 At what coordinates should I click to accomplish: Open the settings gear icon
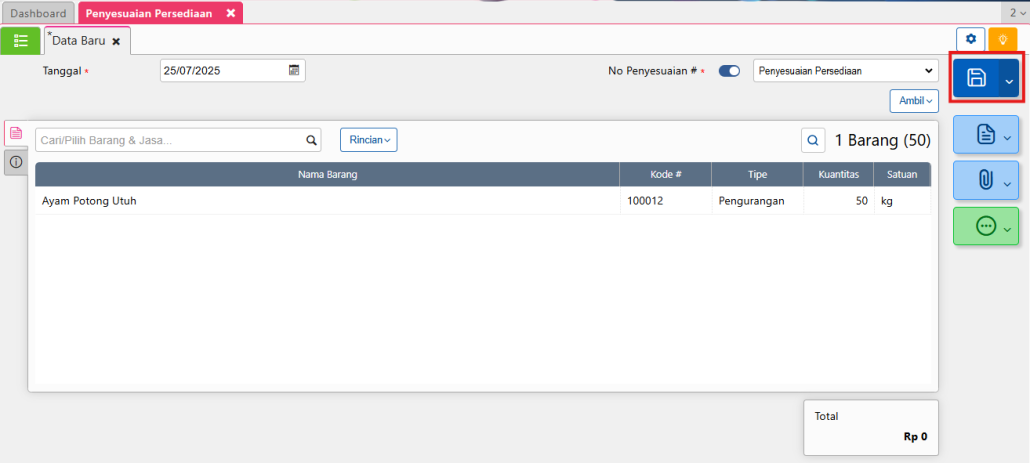[970, 39]
